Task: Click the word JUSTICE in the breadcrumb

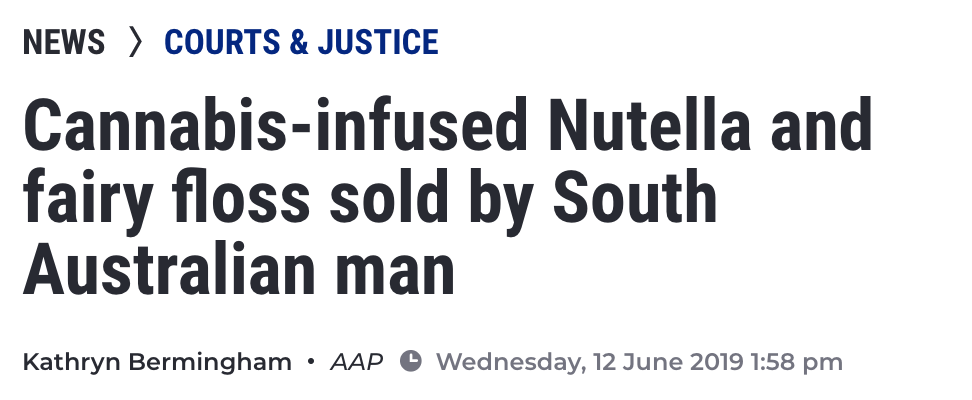Action: (378, 42)
